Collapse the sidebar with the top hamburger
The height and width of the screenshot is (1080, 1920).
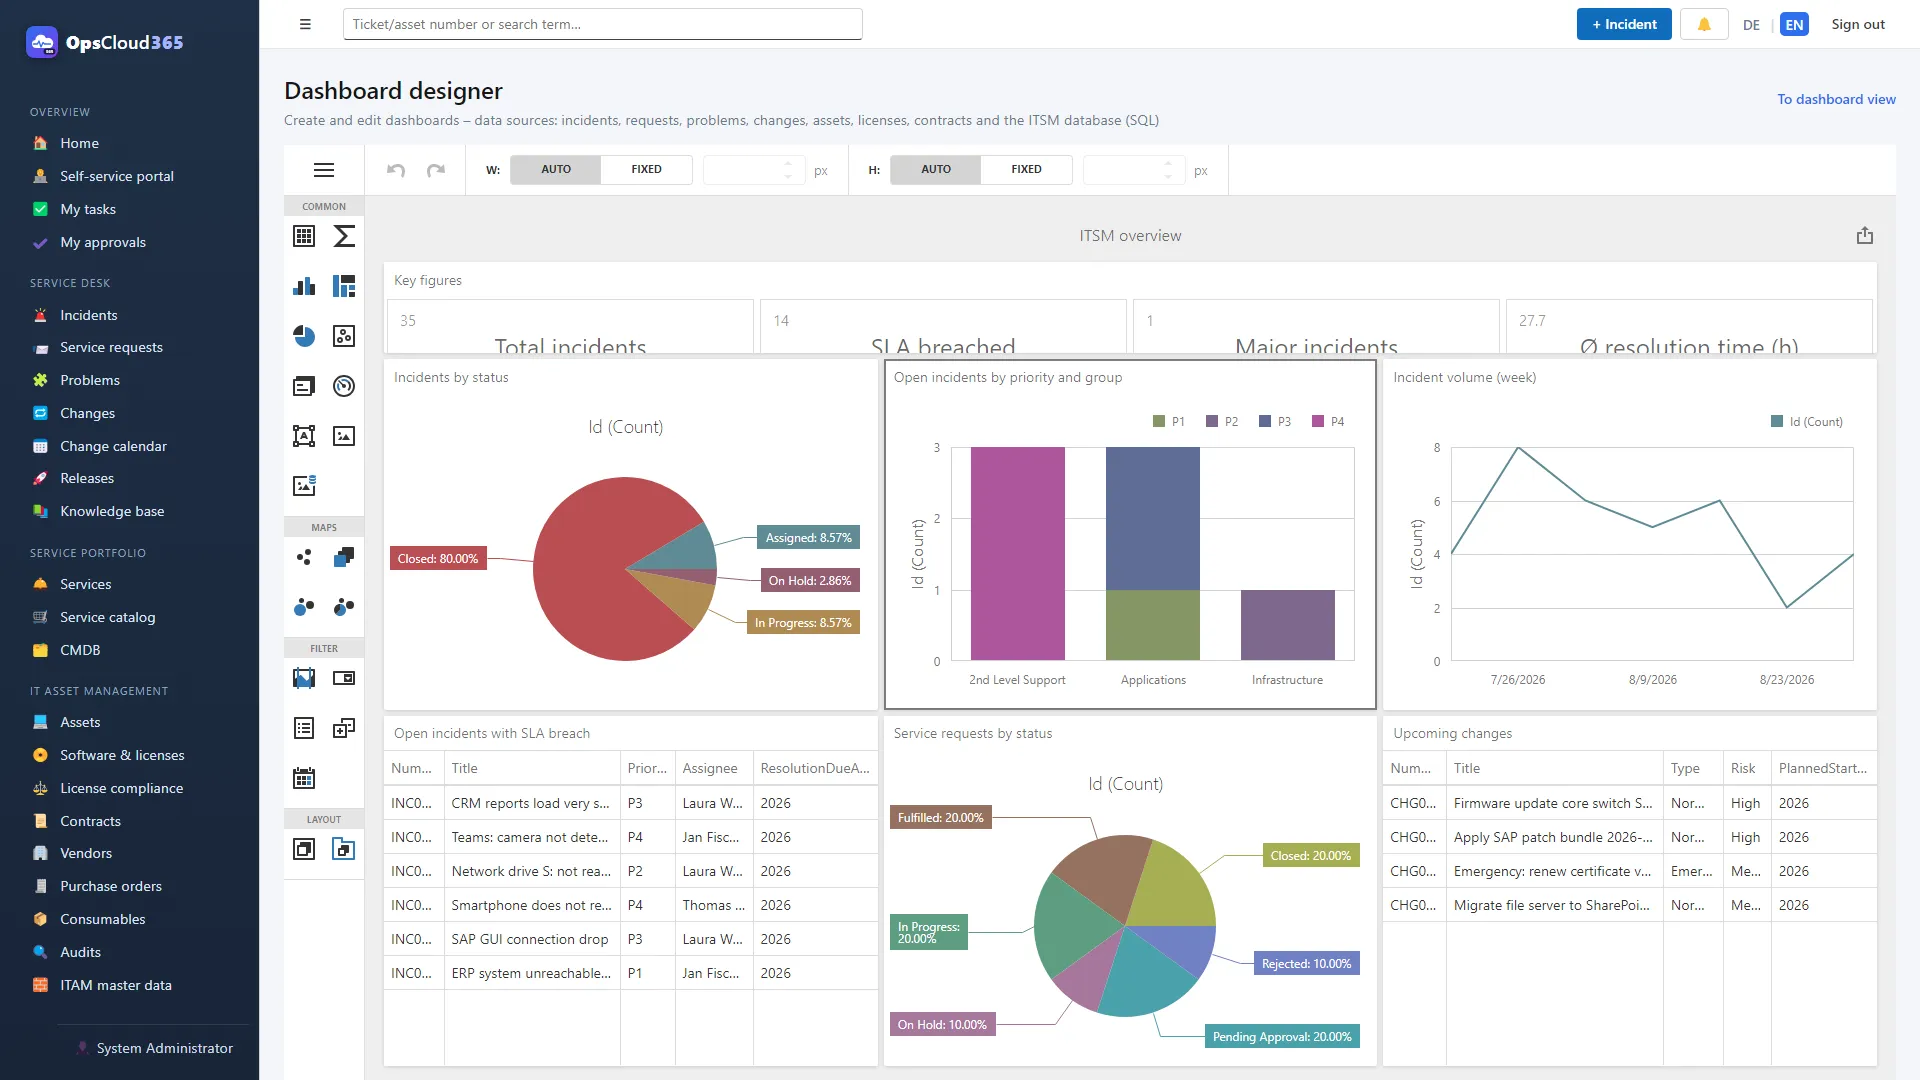(x=305, y=25)
